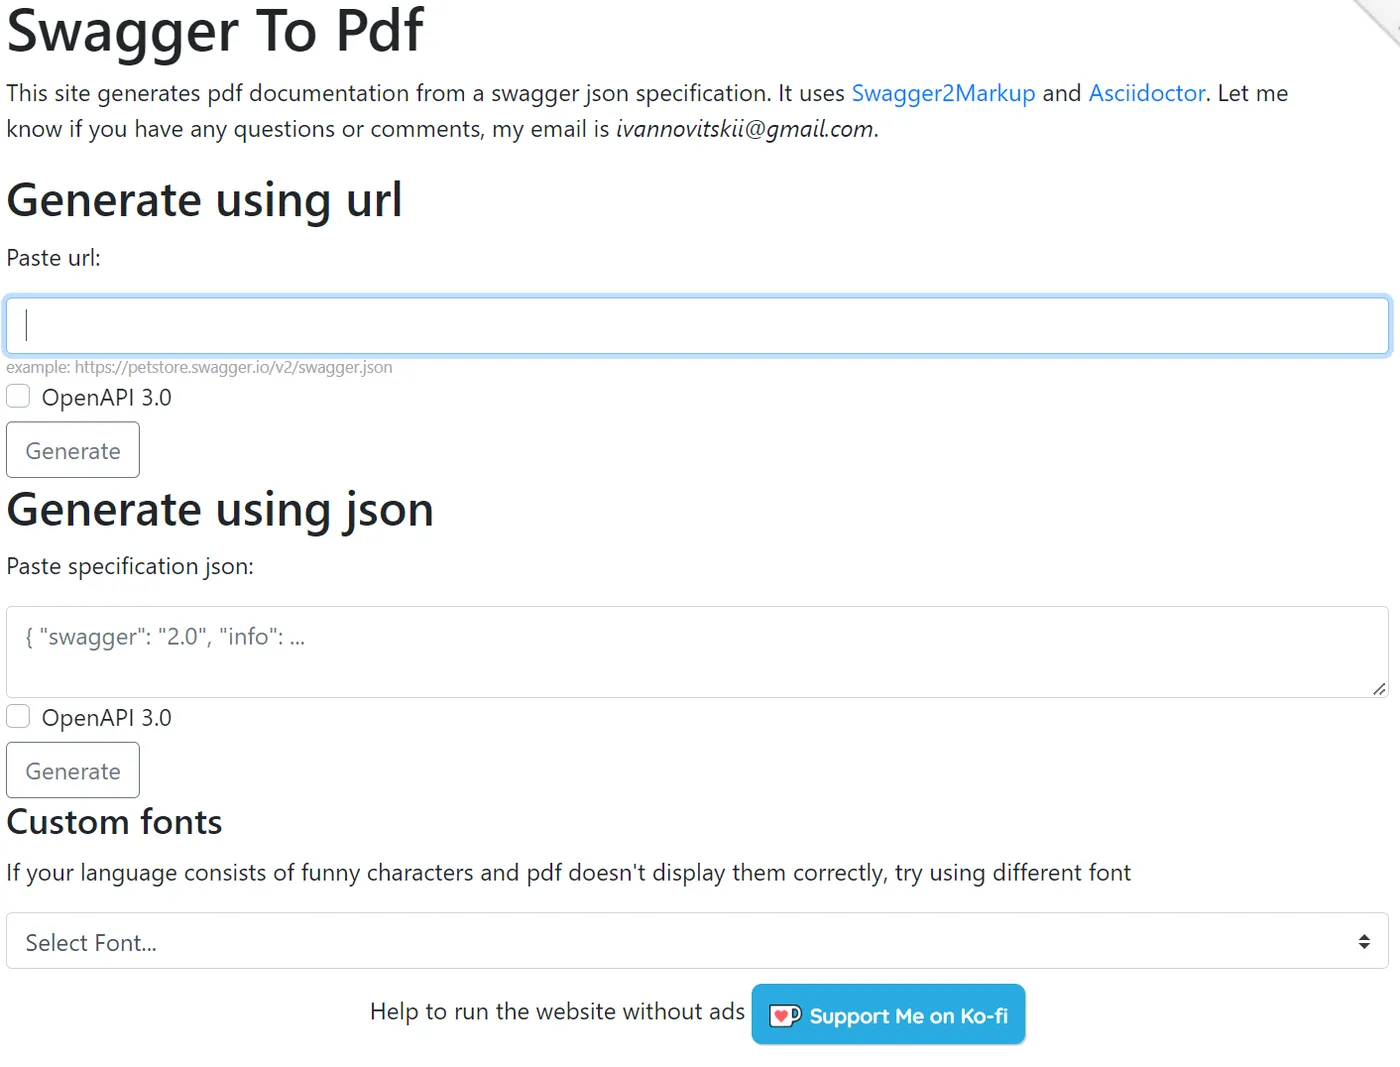This screenshot has height=1067, width=1400.
Task: Enable OpenAPI 3.0 checkbox under url field
Action: point(18,396)
